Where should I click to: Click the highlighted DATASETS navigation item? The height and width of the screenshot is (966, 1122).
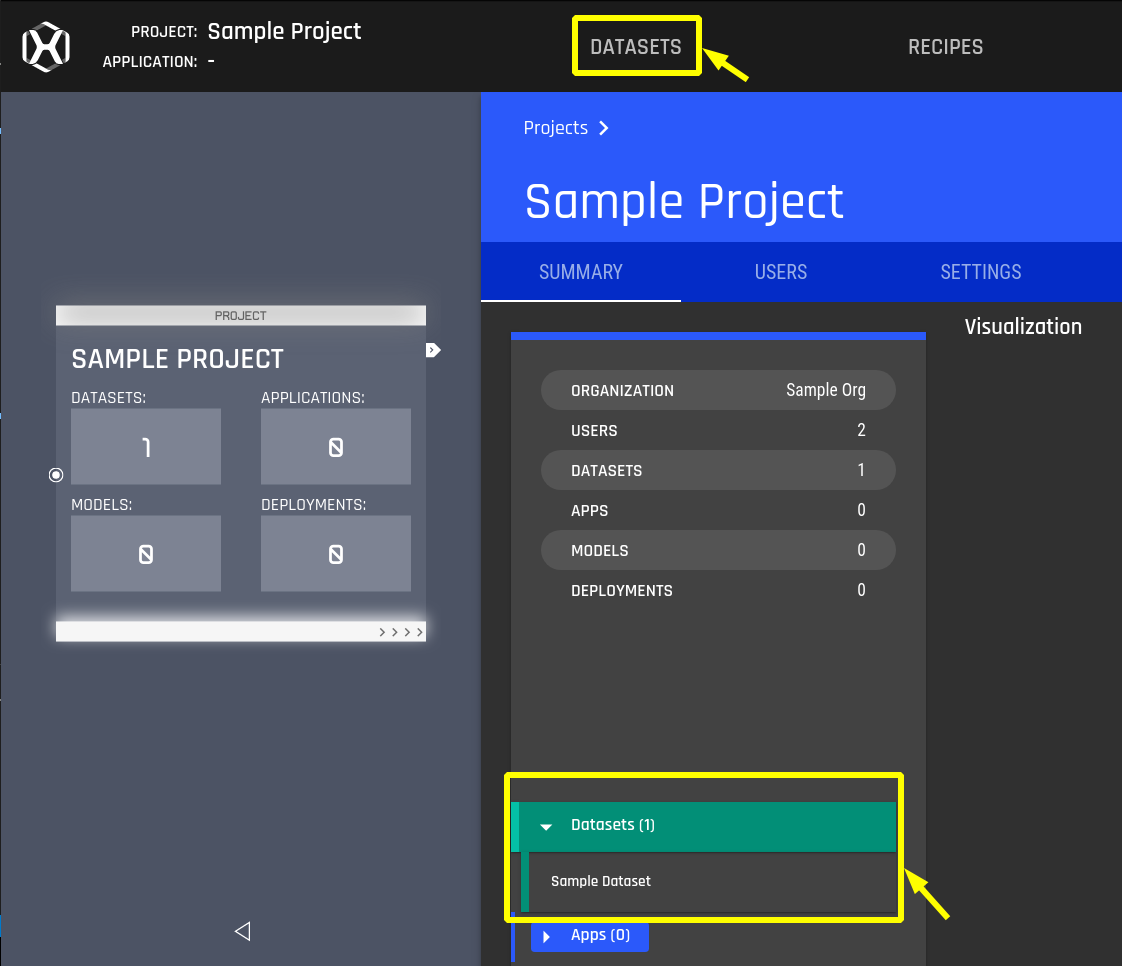click(x=636, y=45)
